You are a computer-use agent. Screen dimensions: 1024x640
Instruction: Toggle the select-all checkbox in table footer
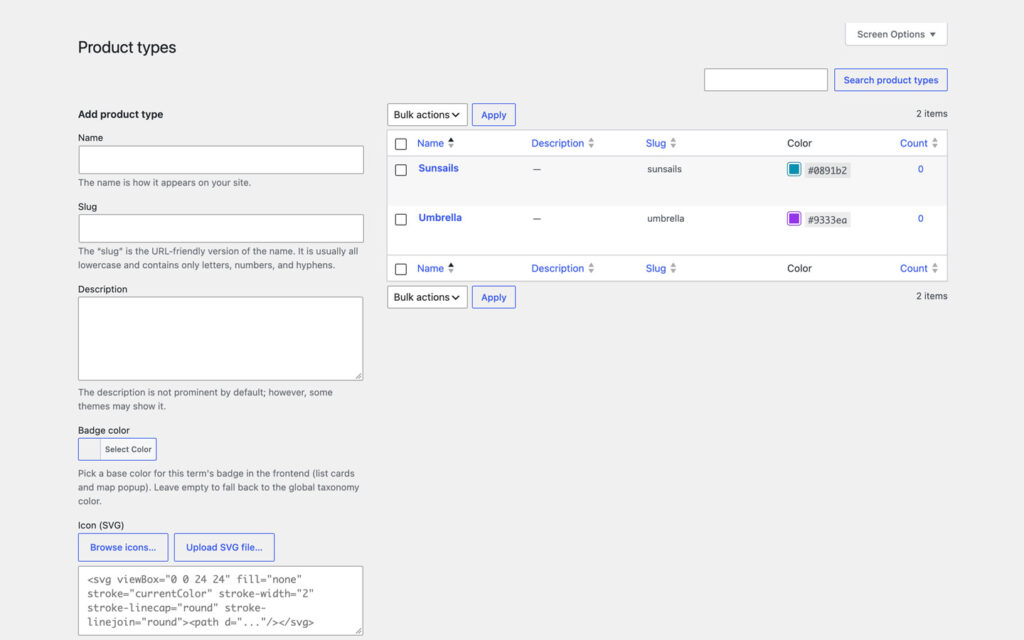pyautogui.click(x=401, y=269)
